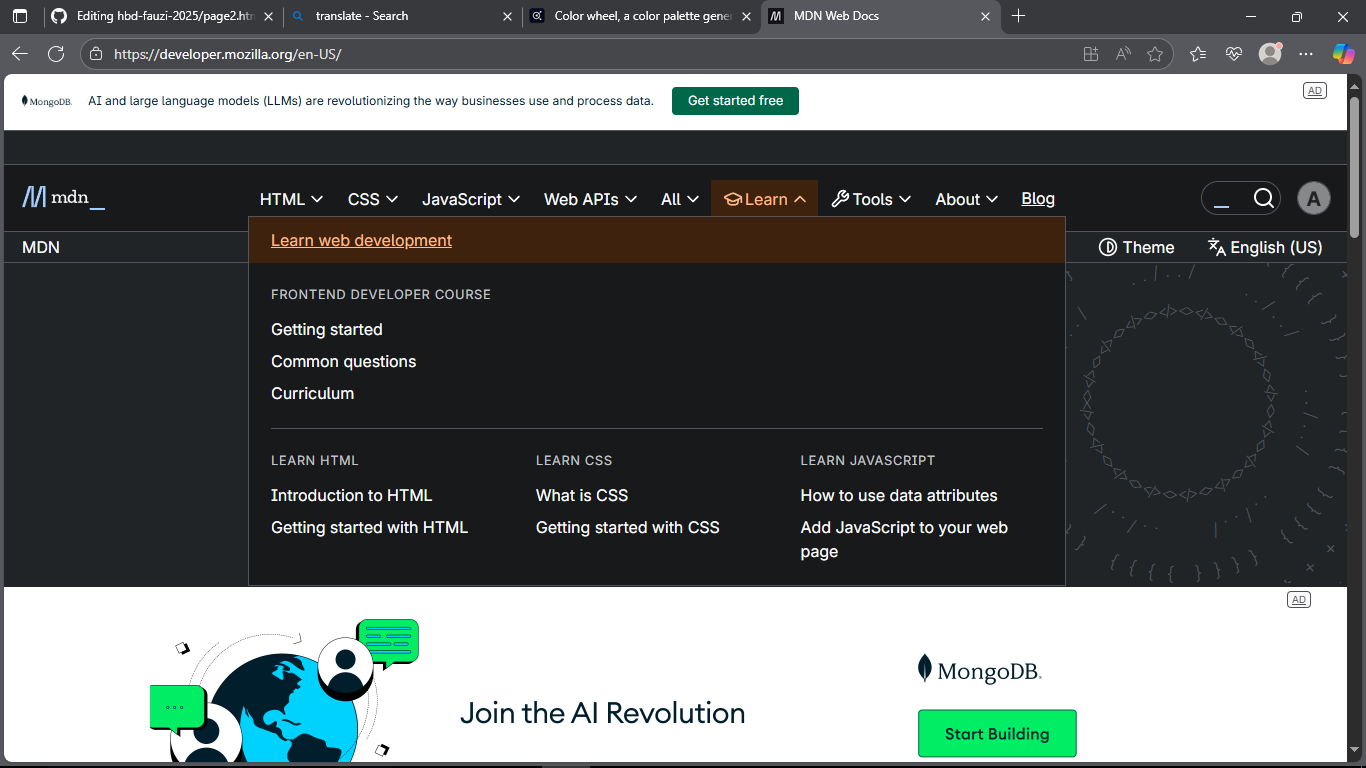The height and width of the screenshot is (768, 1366).
Task: Open Getting started with CSS
Action: [627, 527]
